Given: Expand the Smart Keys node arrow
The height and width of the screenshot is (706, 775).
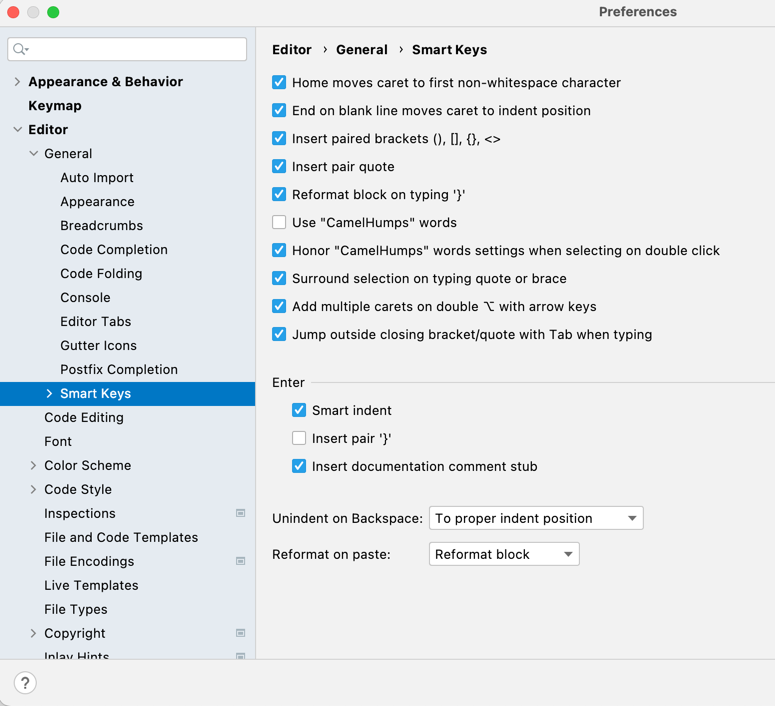Looking at the screenshot, I should (x=49, y=394).
